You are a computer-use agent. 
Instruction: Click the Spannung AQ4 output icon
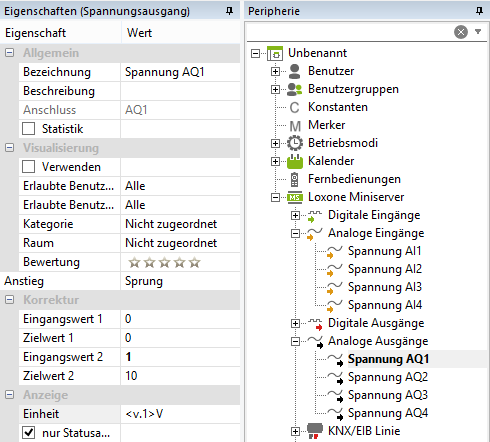coord(335,414)
